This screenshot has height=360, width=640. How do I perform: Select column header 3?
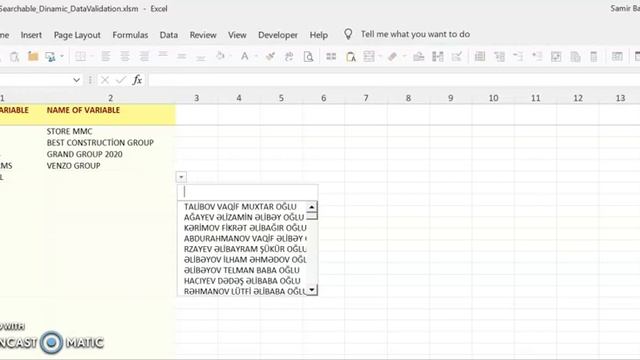(197, 98)
